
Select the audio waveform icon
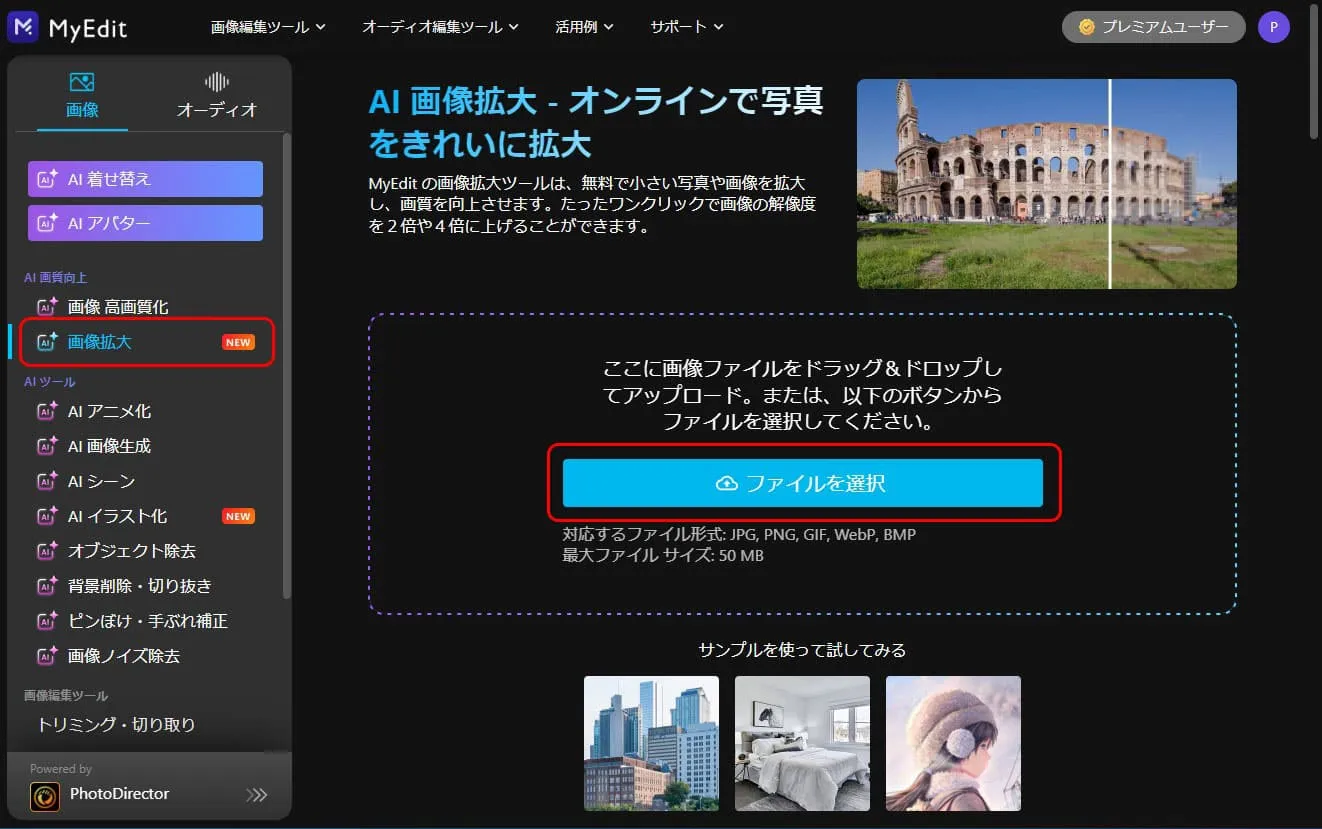click(x=217, y=82)
